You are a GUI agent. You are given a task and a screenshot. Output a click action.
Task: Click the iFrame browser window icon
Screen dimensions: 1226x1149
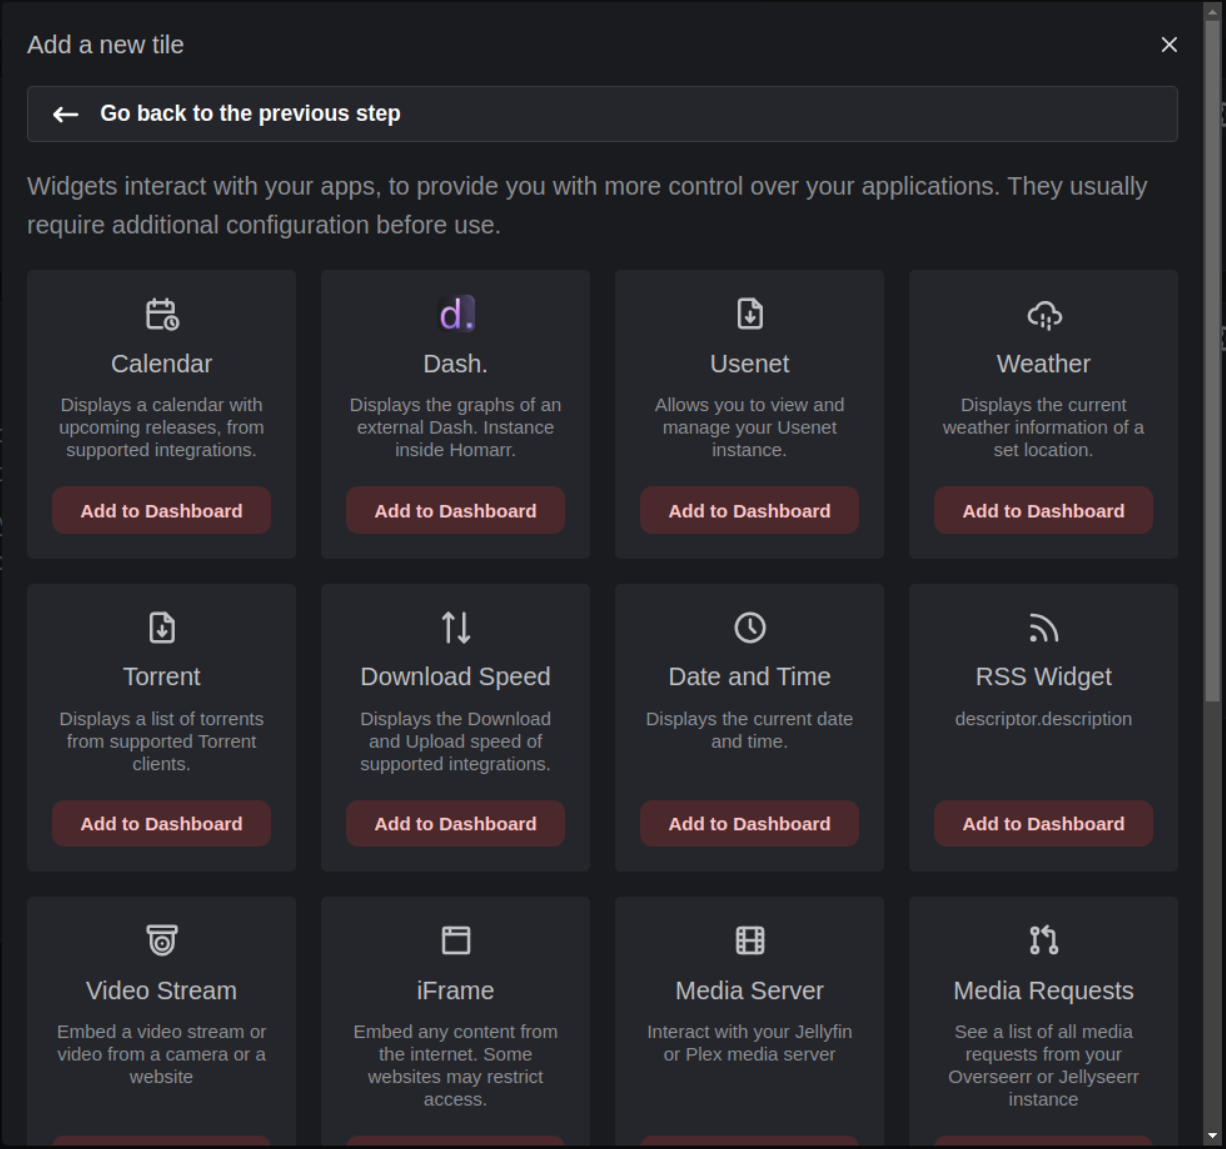tap(455, 940)
